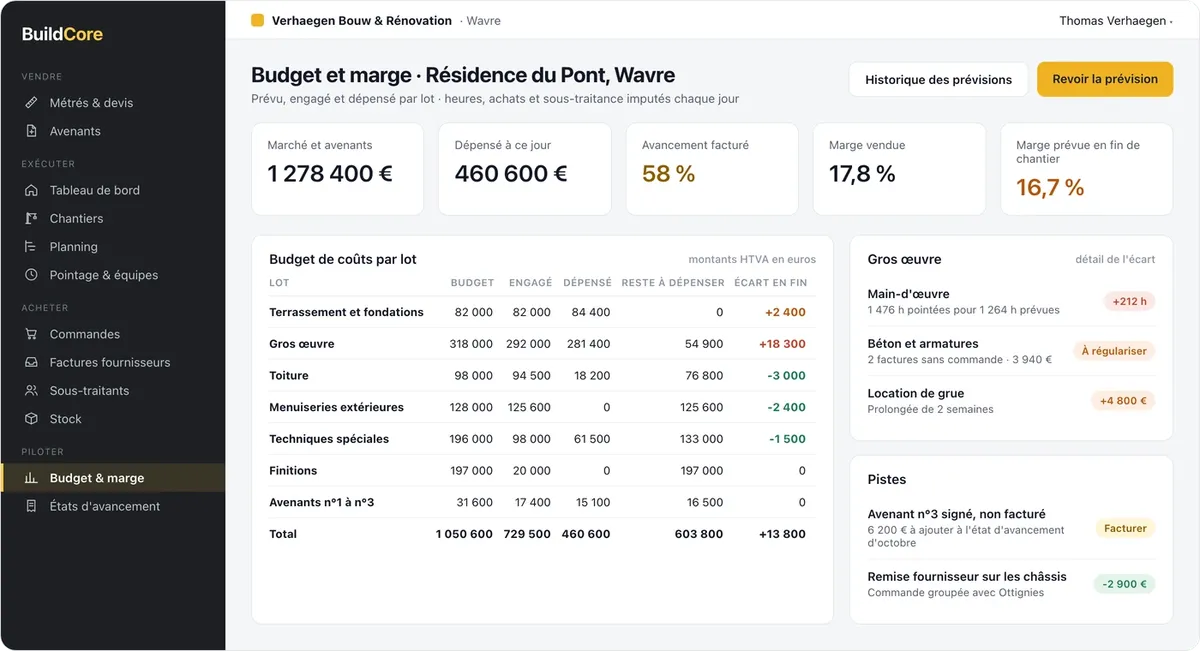Click the Pointage & équipes clock icon
1200x651 pixels.
(31, 274)
